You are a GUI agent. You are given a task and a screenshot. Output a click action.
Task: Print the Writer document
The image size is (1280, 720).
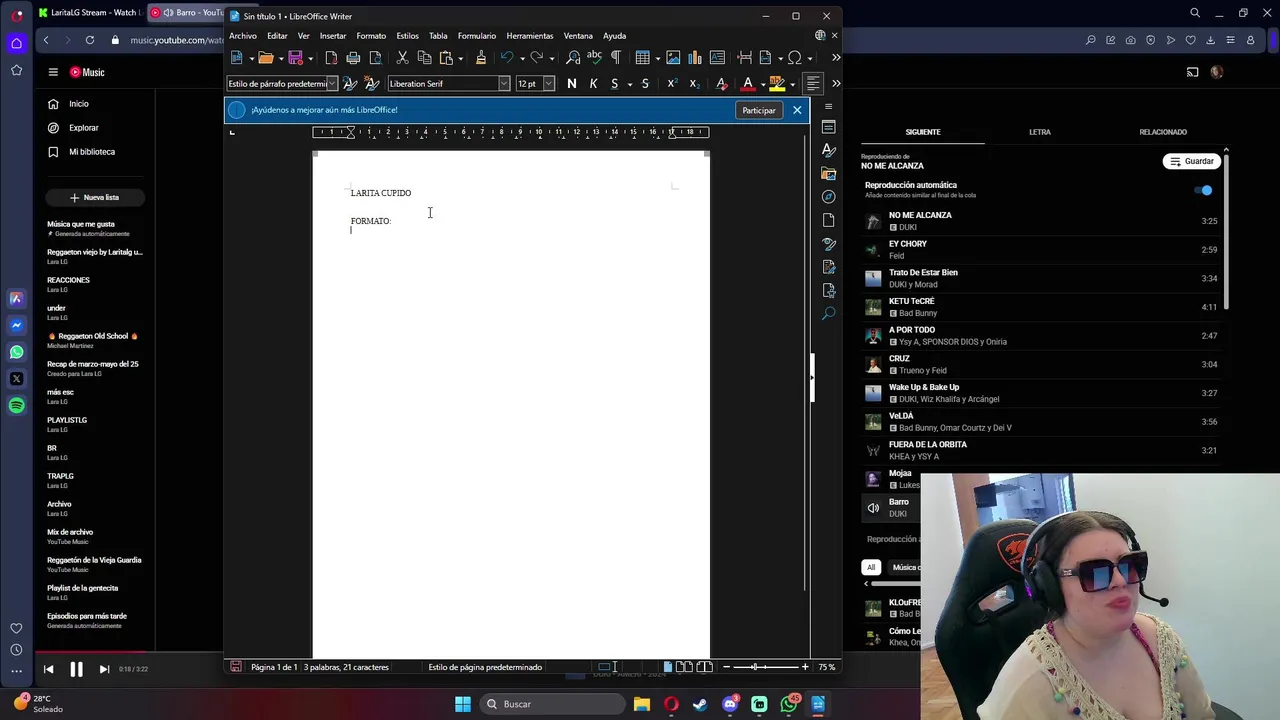click(x=353, y=58)
